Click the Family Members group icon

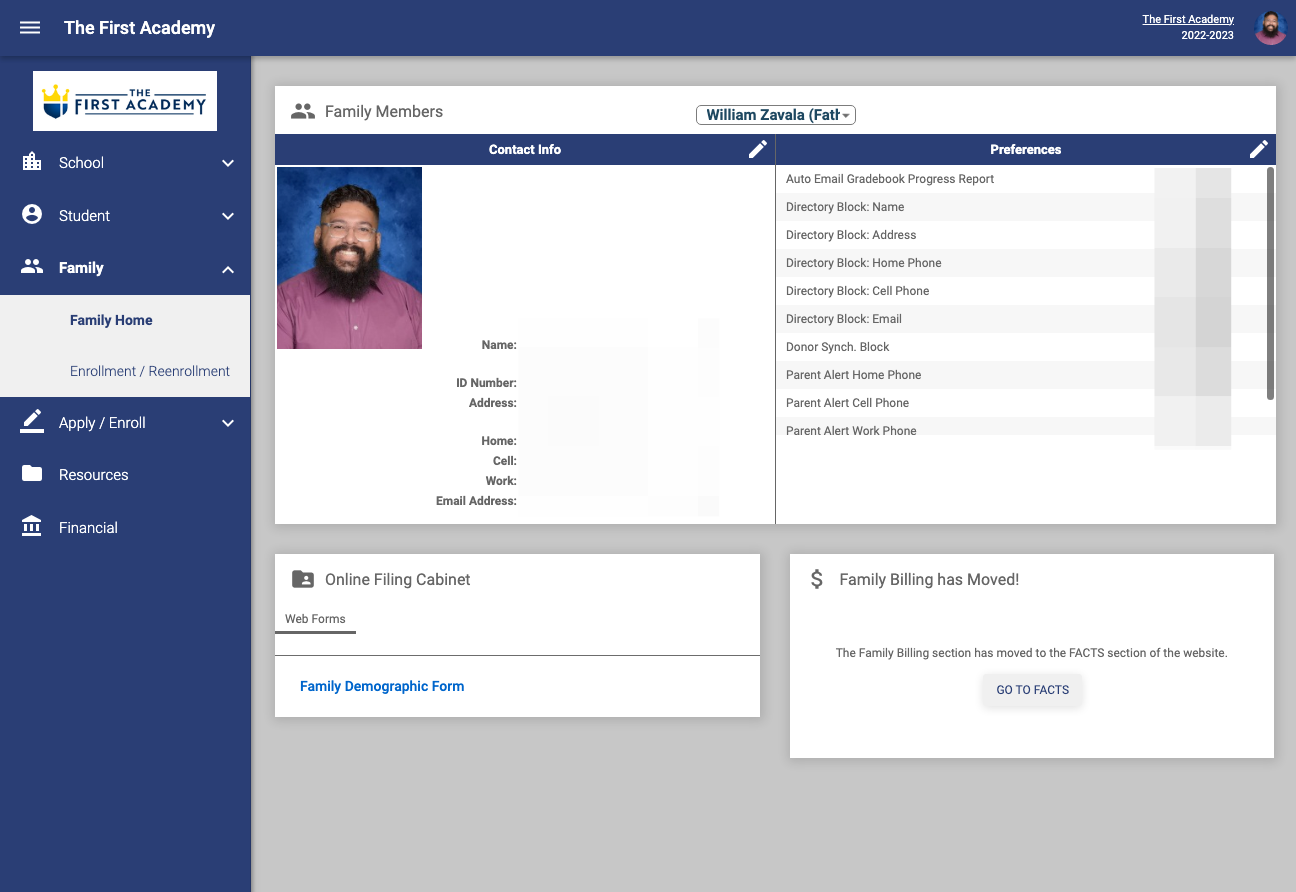click(x=303, y=112)
